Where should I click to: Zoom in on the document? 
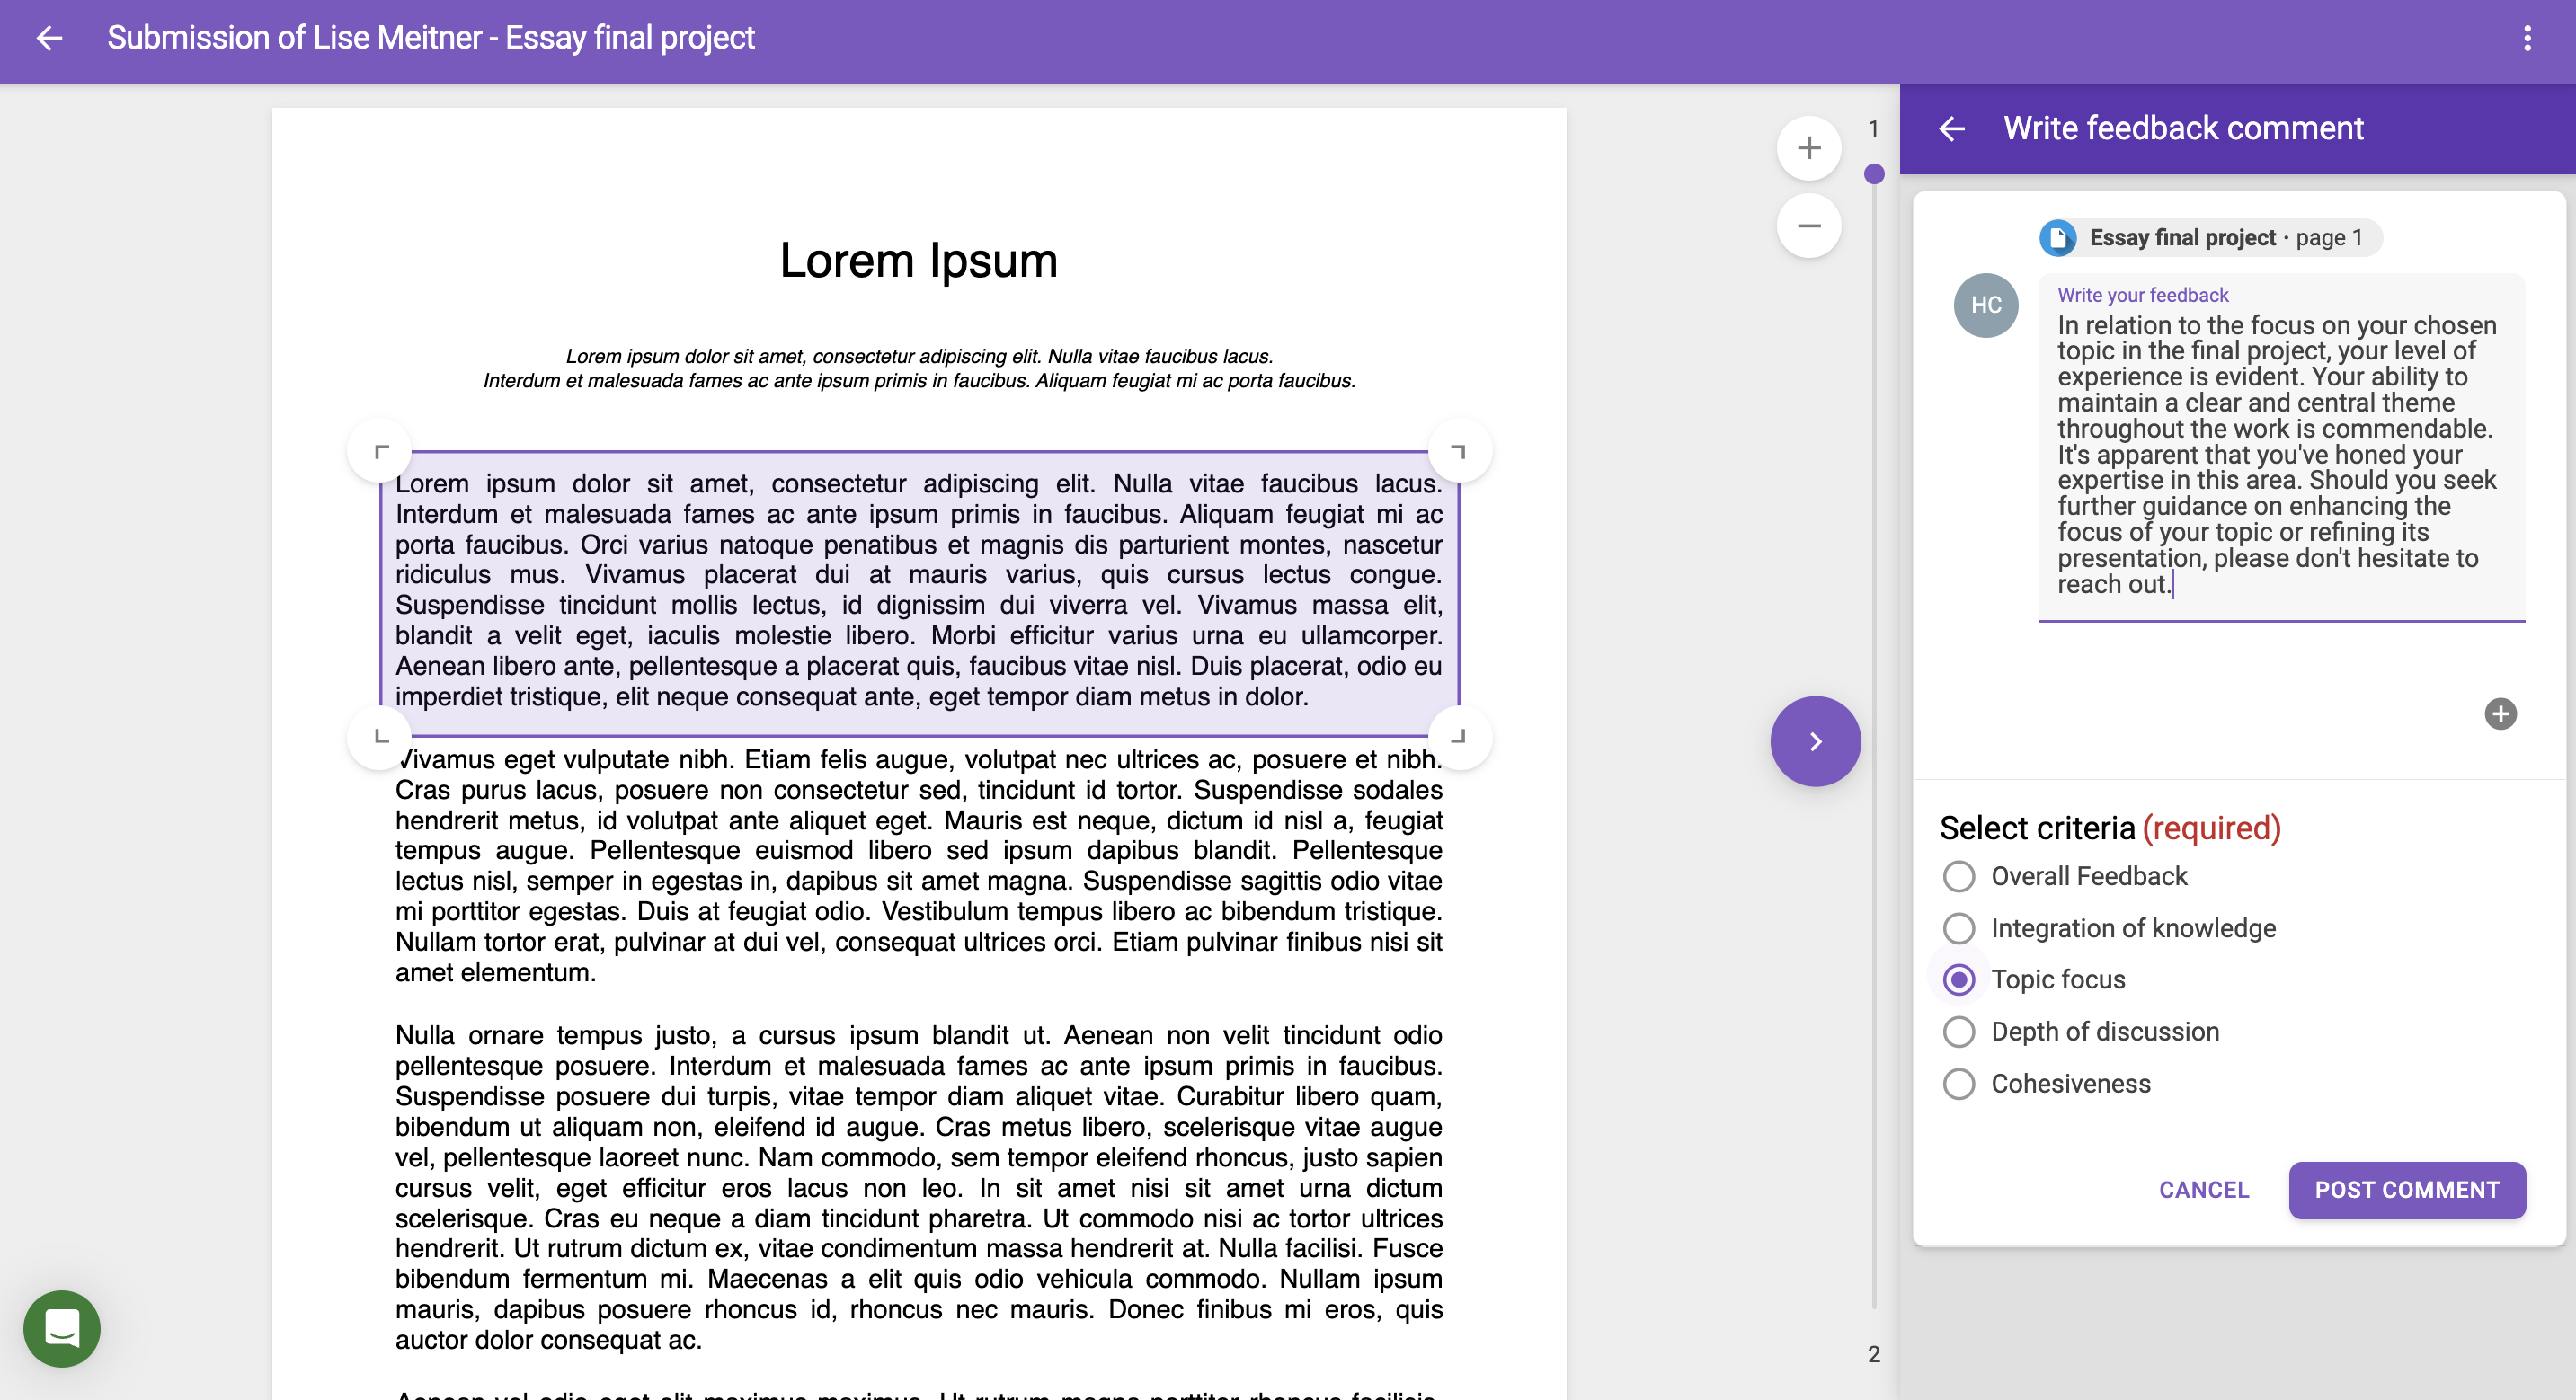pyautogui.click(x=1808, y=148)
